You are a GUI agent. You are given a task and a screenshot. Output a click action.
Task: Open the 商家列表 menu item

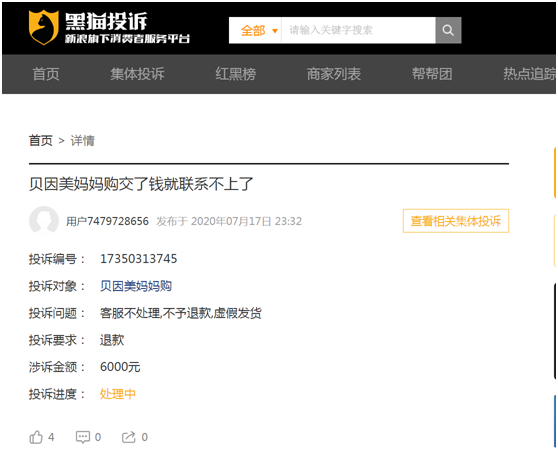334,74
